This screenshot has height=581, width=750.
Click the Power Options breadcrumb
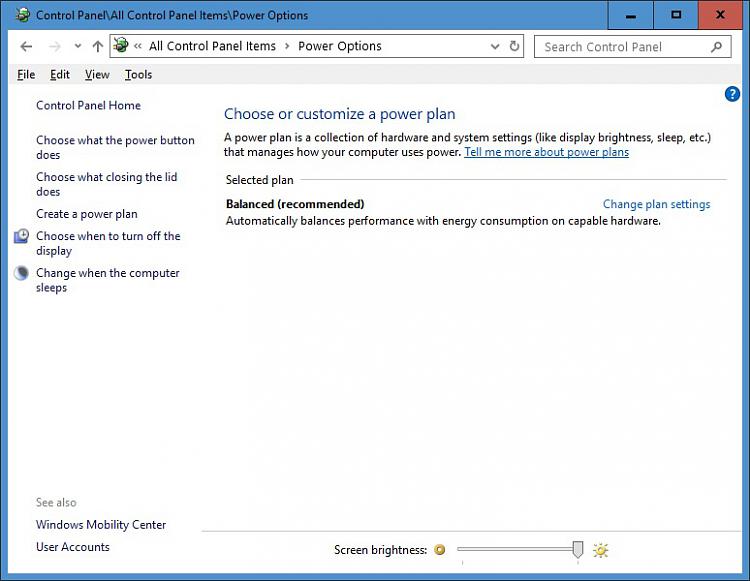tap(340, 46)
